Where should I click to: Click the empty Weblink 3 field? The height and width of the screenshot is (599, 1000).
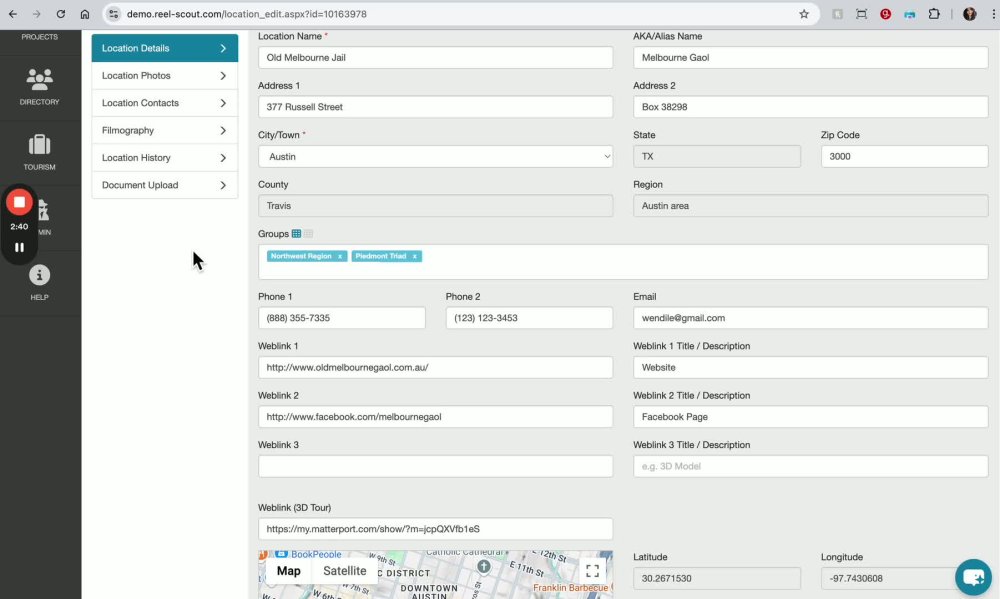[436, 466]
